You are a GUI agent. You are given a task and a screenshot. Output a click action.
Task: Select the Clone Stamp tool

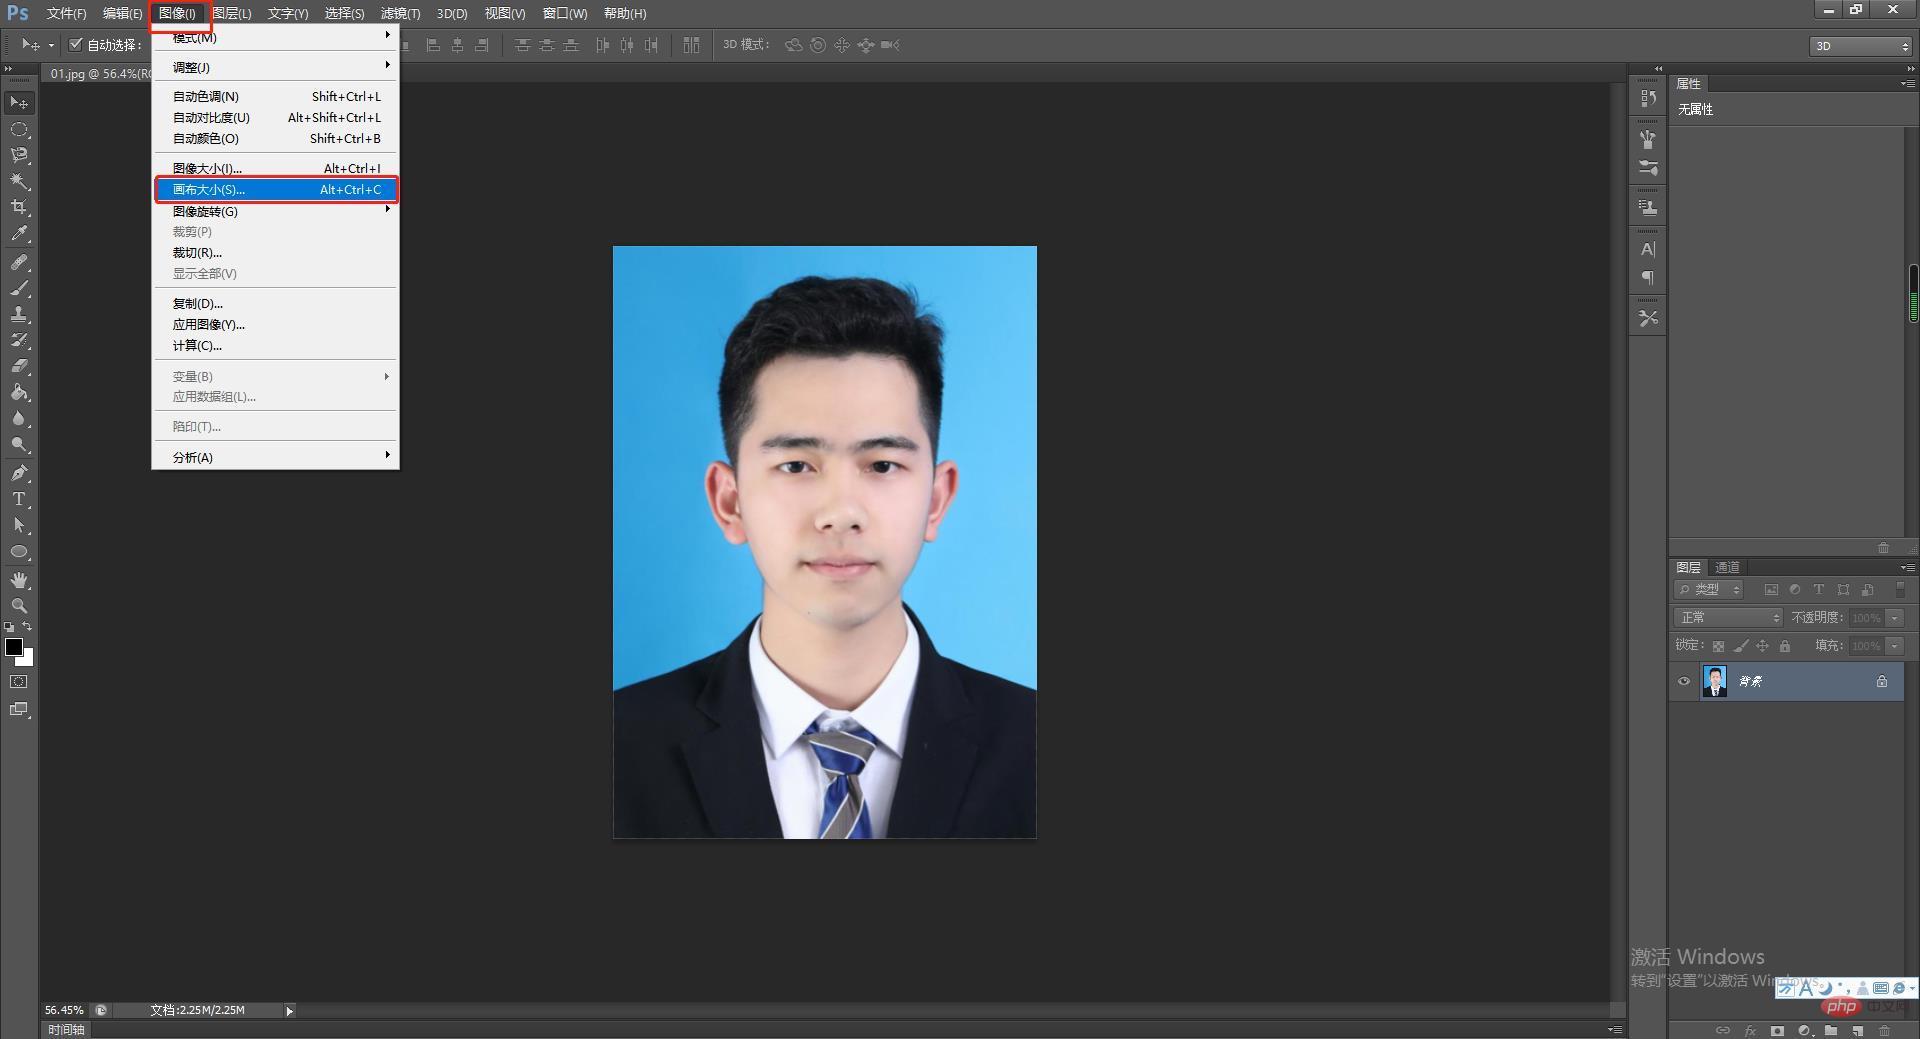click(19, 314)
